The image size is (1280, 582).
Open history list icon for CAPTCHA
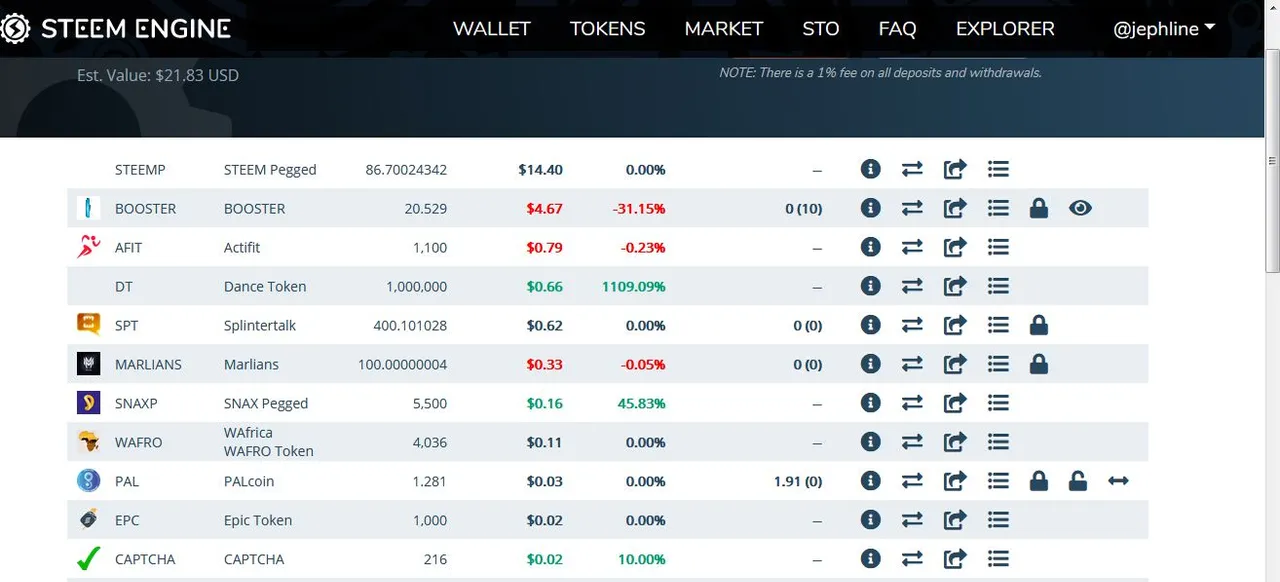[x=997, y=559]
